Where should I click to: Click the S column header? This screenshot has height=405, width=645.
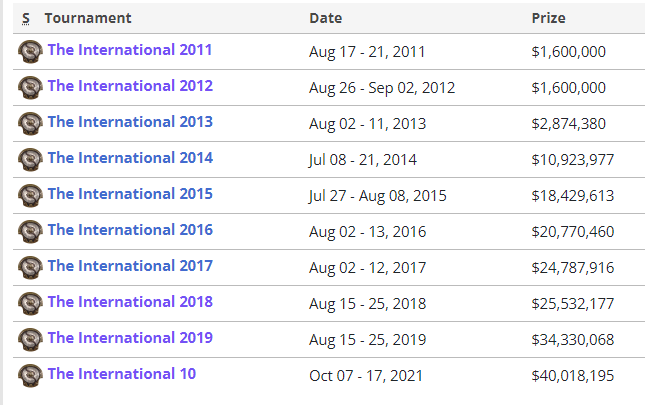click(x=25, y=18)
